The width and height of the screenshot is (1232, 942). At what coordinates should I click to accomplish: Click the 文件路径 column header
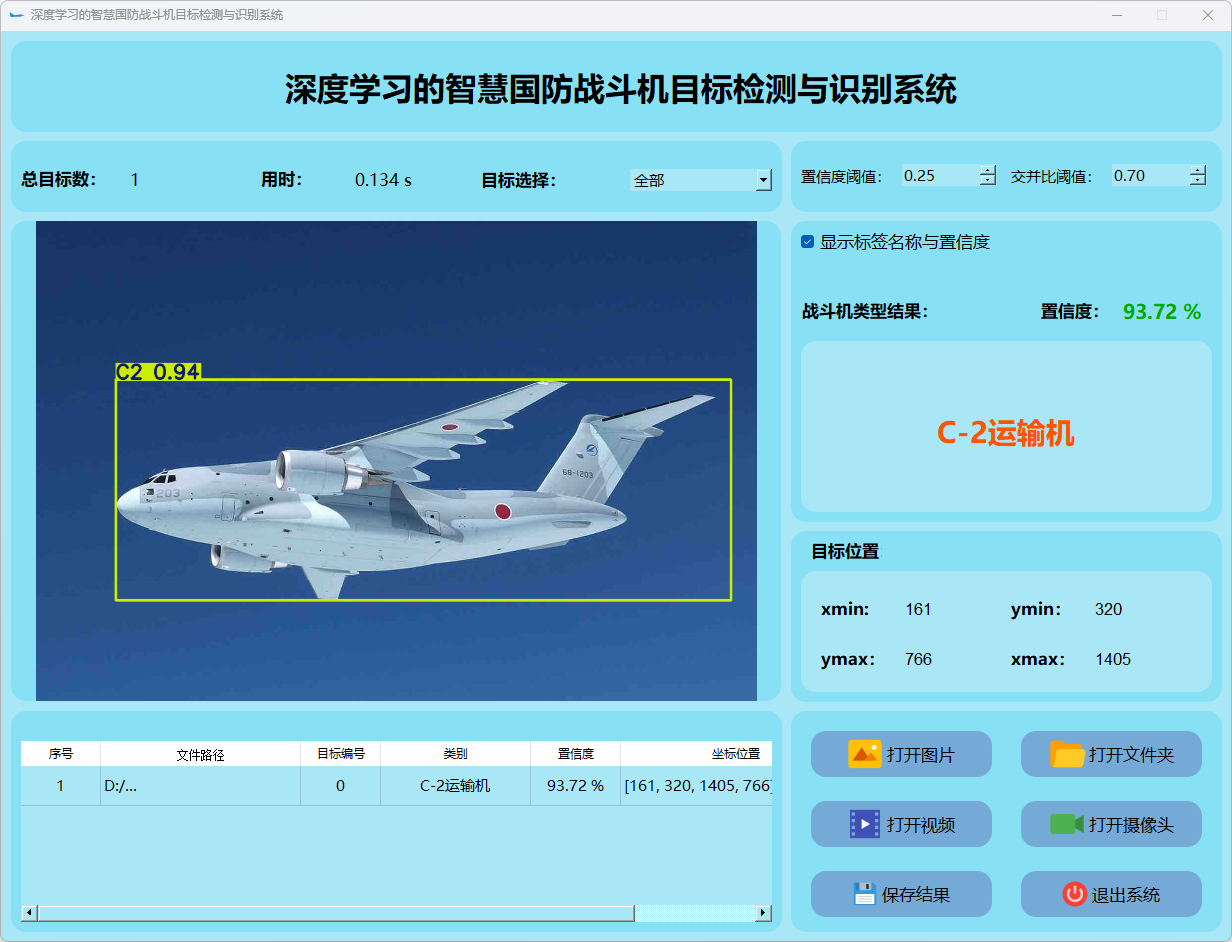tap(200, 754)
